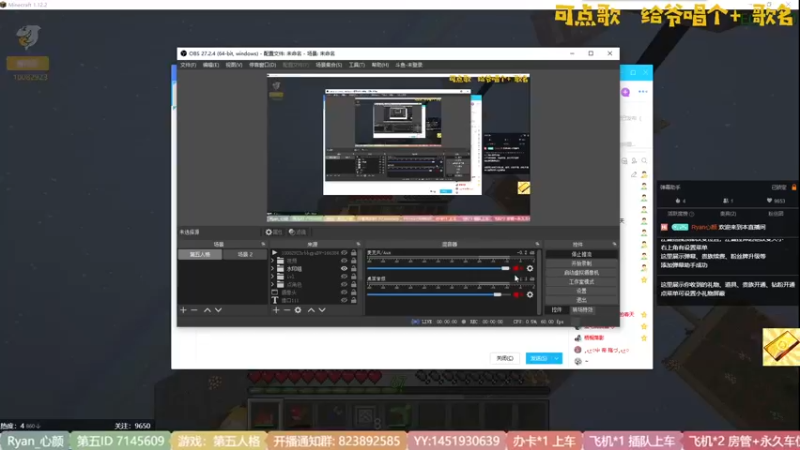Viewport: 800px width, 450px height.
Task: Expand the 水印组 source group
Action: tap(273, 269)
